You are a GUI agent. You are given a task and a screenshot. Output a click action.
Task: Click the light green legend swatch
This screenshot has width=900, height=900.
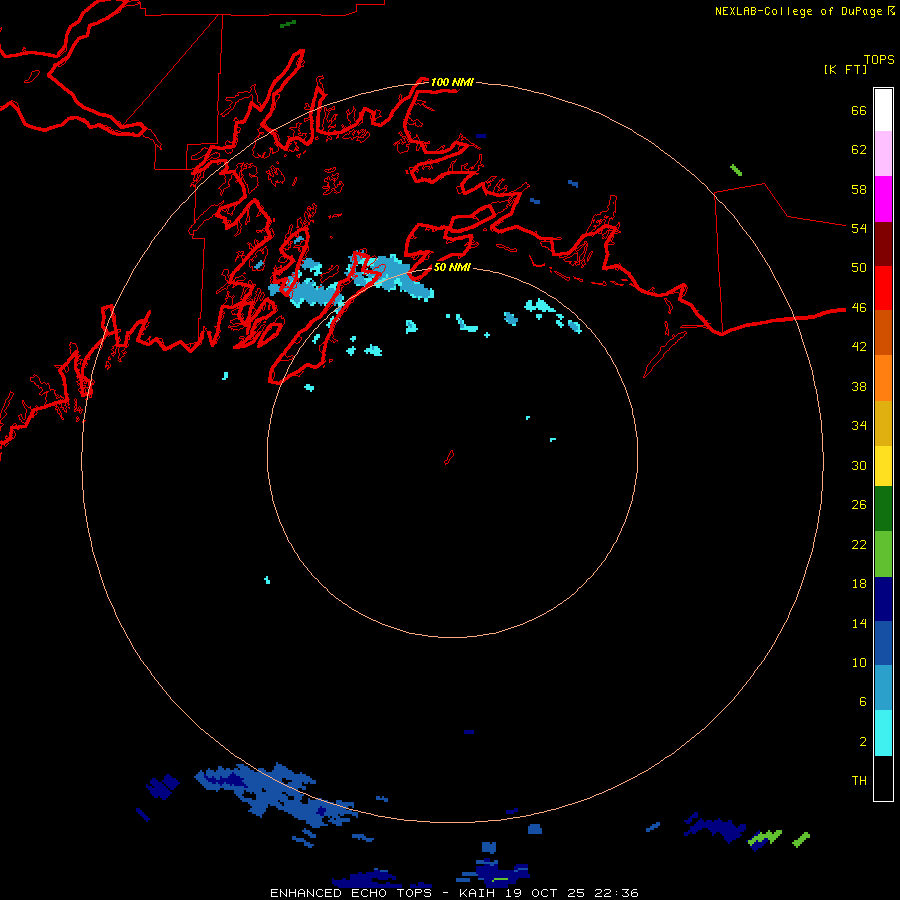pos(883,554)
